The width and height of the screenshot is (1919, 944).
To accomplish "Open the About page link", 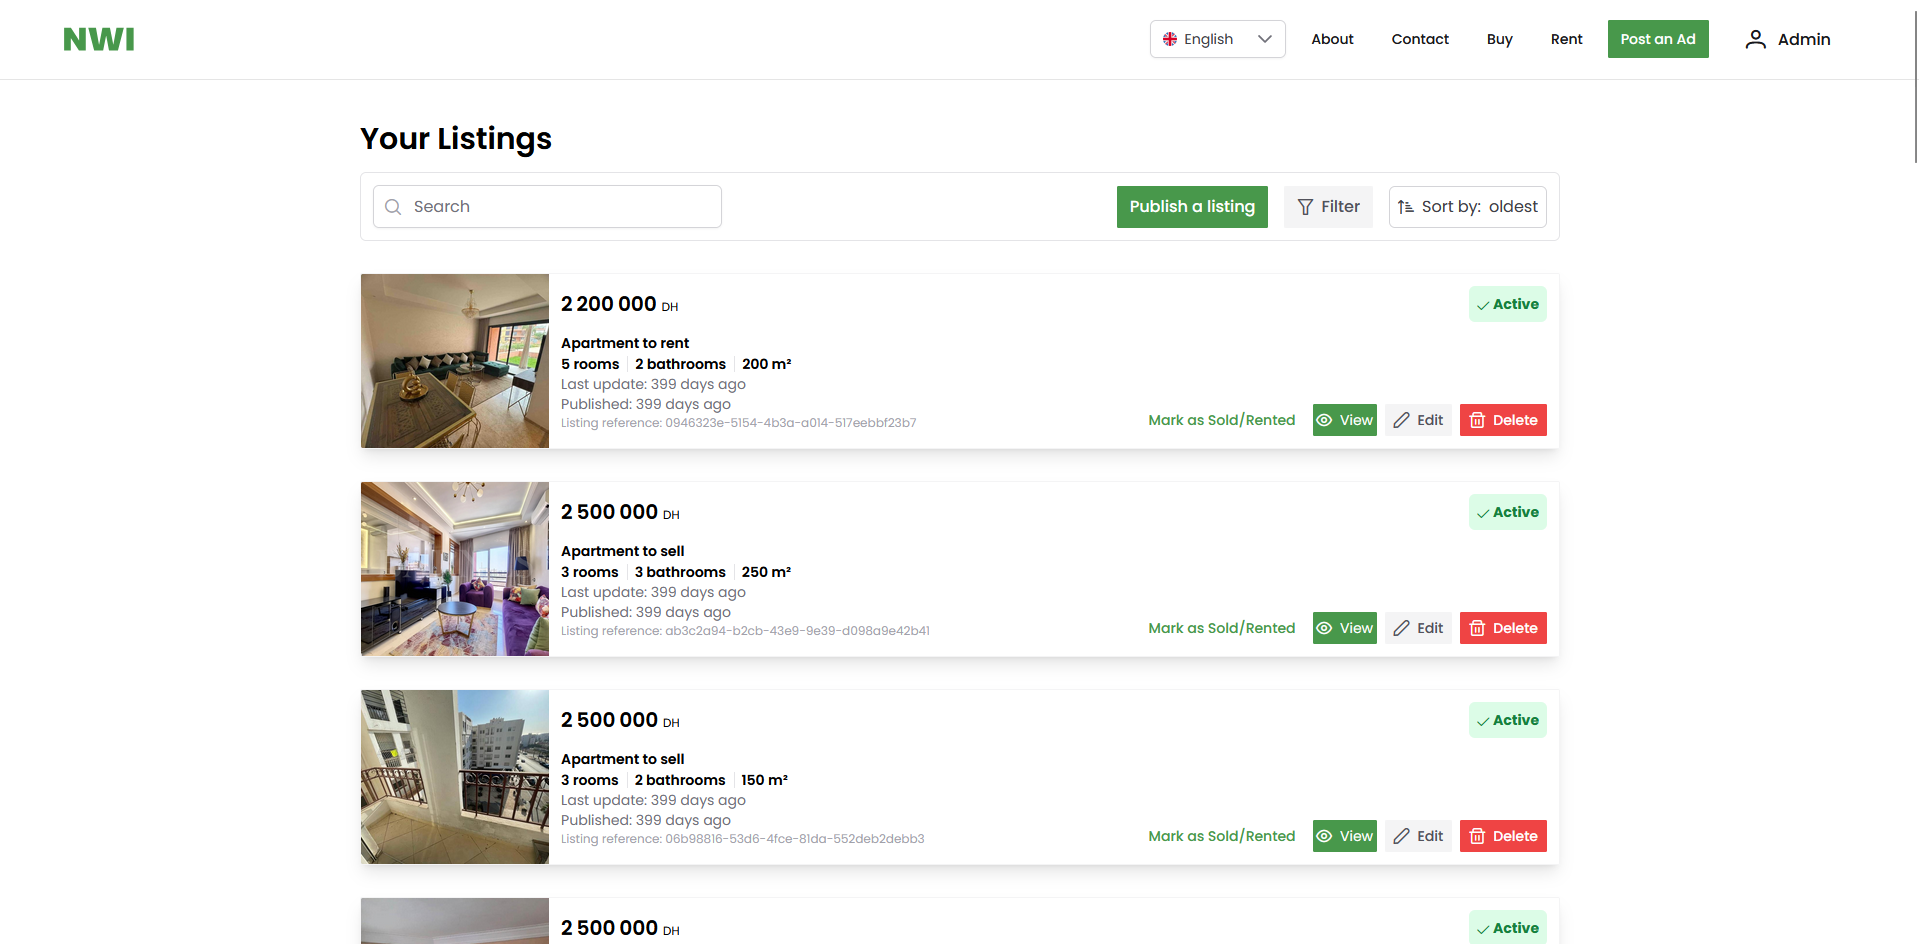I will [1332, 39].
